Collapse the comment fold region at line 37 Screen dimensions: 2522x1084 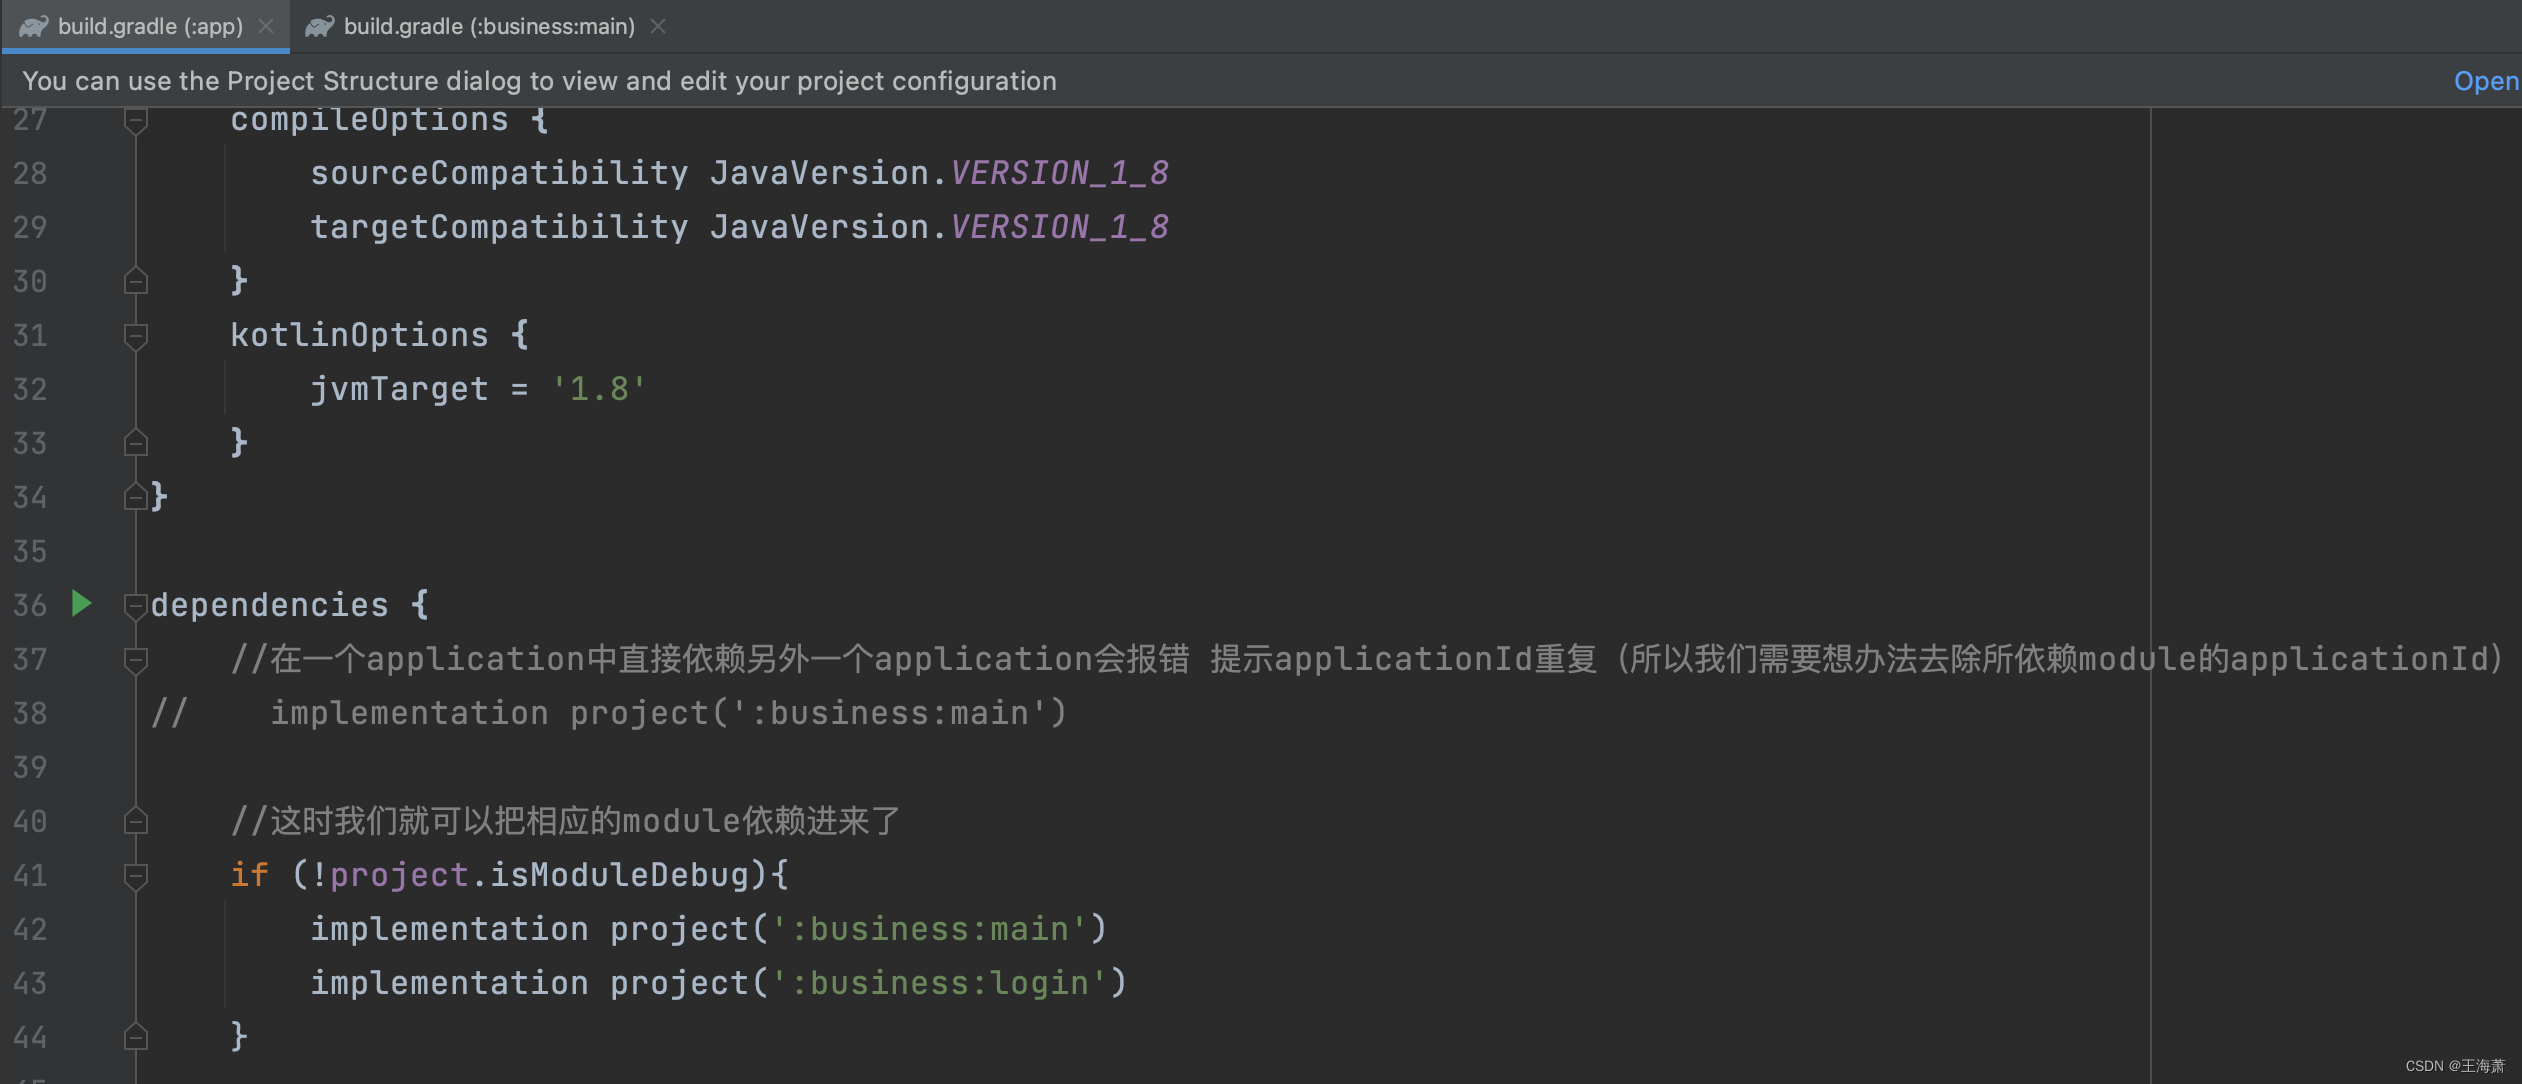point(136,658)
